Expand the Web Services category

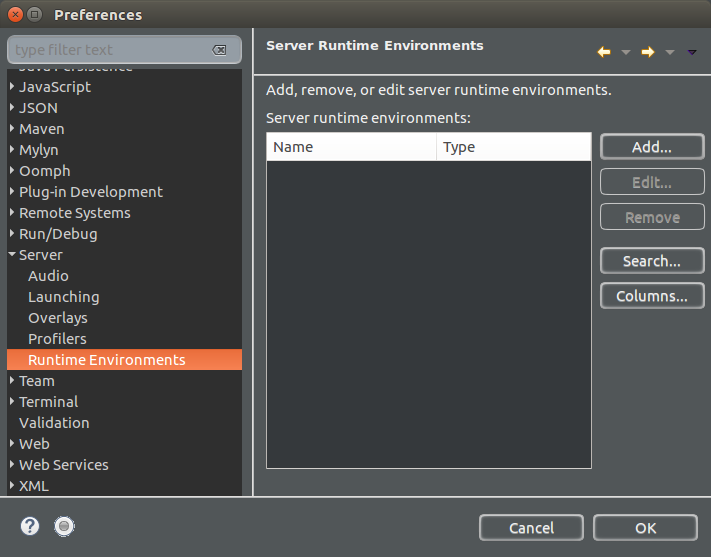click(12, 465)
